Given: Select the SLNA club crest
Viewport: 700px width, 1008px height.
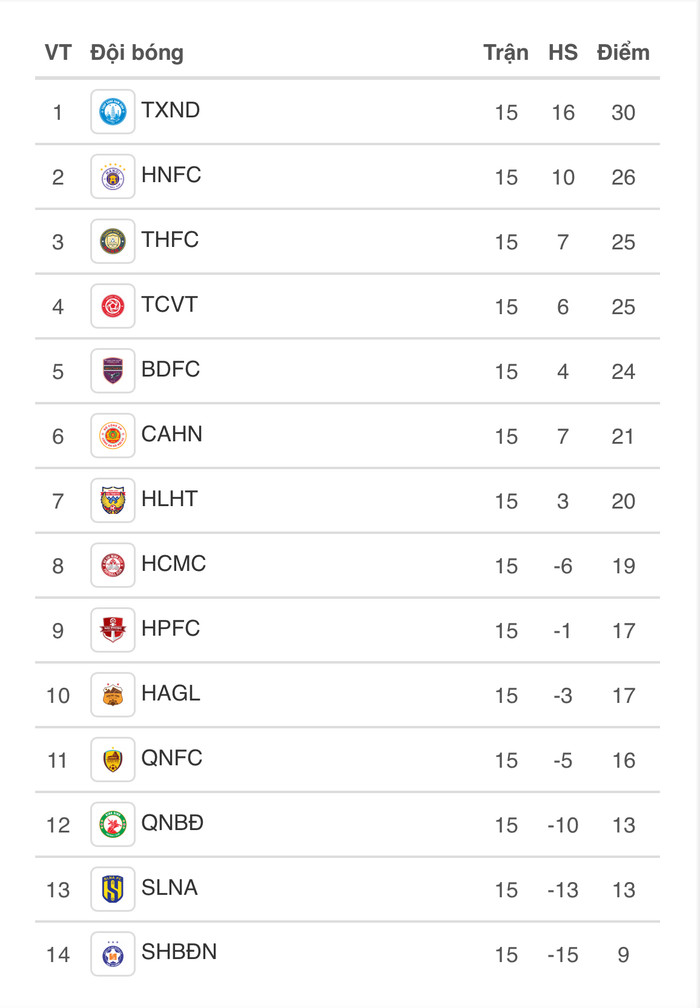Looking at the screenshot, I should [x=113, y=889].
